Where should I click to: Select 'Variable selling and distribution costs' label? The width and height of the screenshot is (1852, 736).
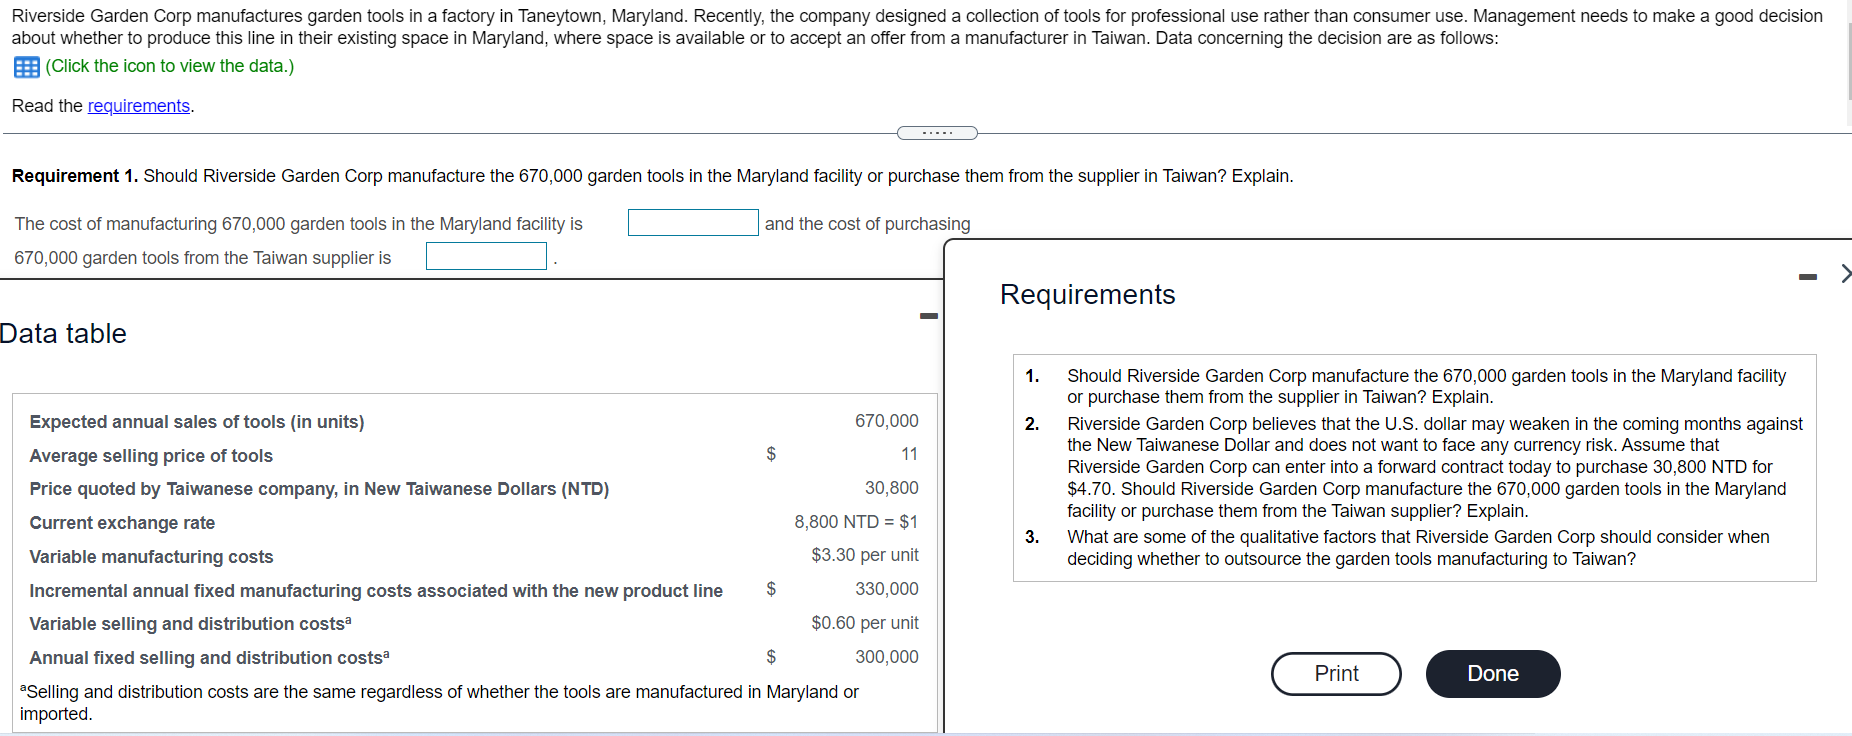click(190, 624)
